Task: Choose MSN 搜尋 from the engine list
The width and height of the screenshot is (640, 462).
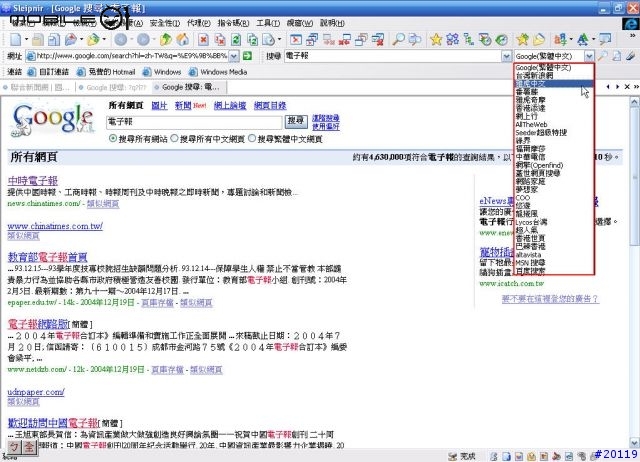Action: [554, 263]
